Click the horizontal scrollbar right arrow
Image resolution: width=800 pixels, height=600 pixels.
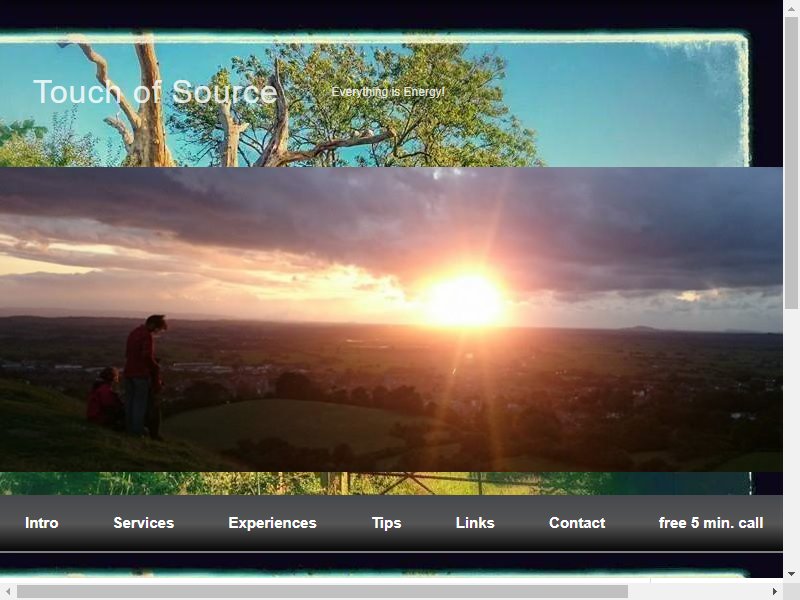(x=775, y=591)
